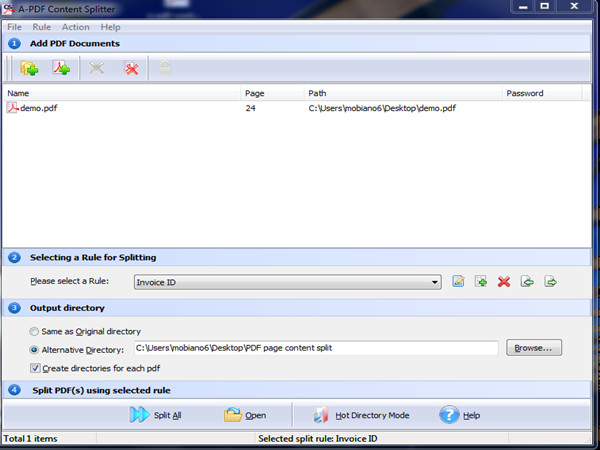Image resolution: width=600 pixels, height=450 pixels.
Task: Click the Export rule icon with right arrow
Action: pos(550,282)
